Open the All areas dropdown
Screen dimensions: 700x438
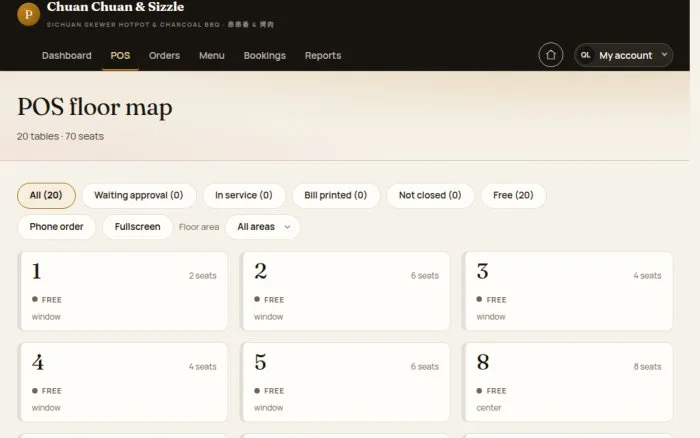[262, 227]
